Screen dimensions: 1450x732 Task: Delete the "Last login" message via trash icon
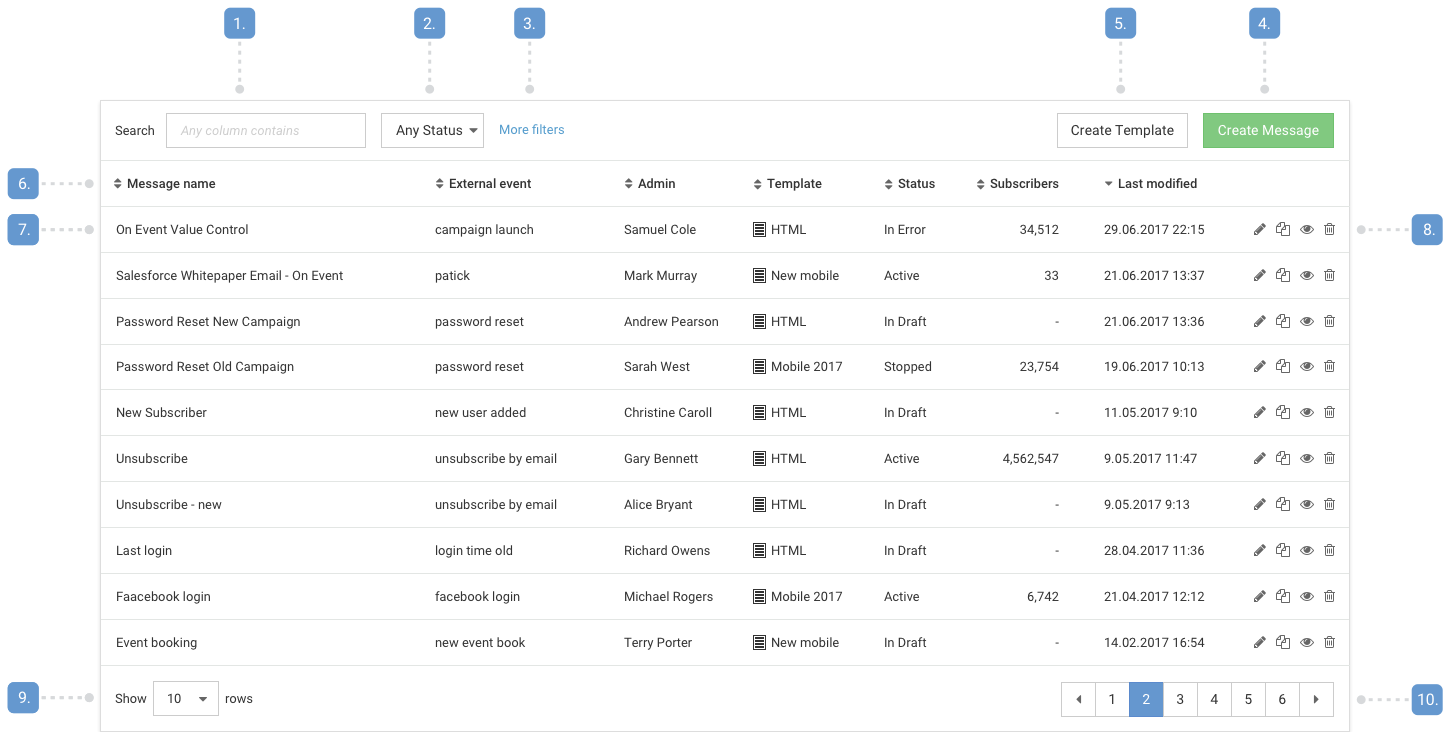(x=1329, y=550)
